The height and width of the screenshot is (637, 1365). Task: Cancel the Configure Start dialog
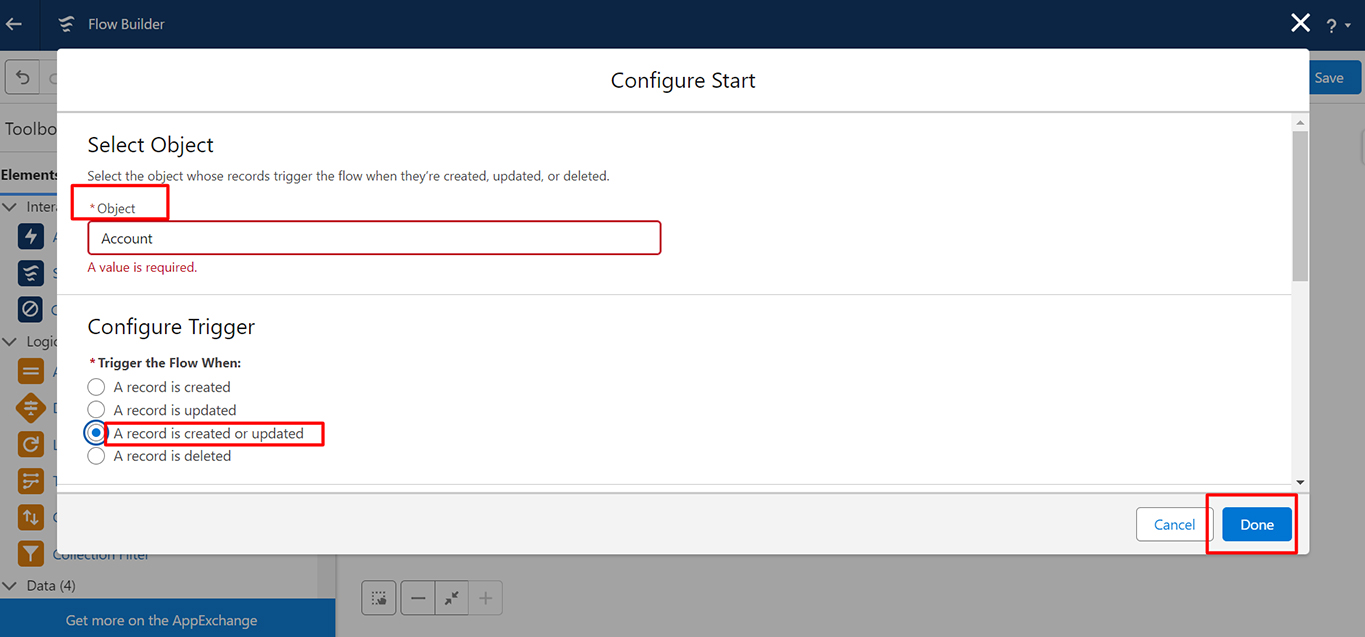(x=1174, y=525)
